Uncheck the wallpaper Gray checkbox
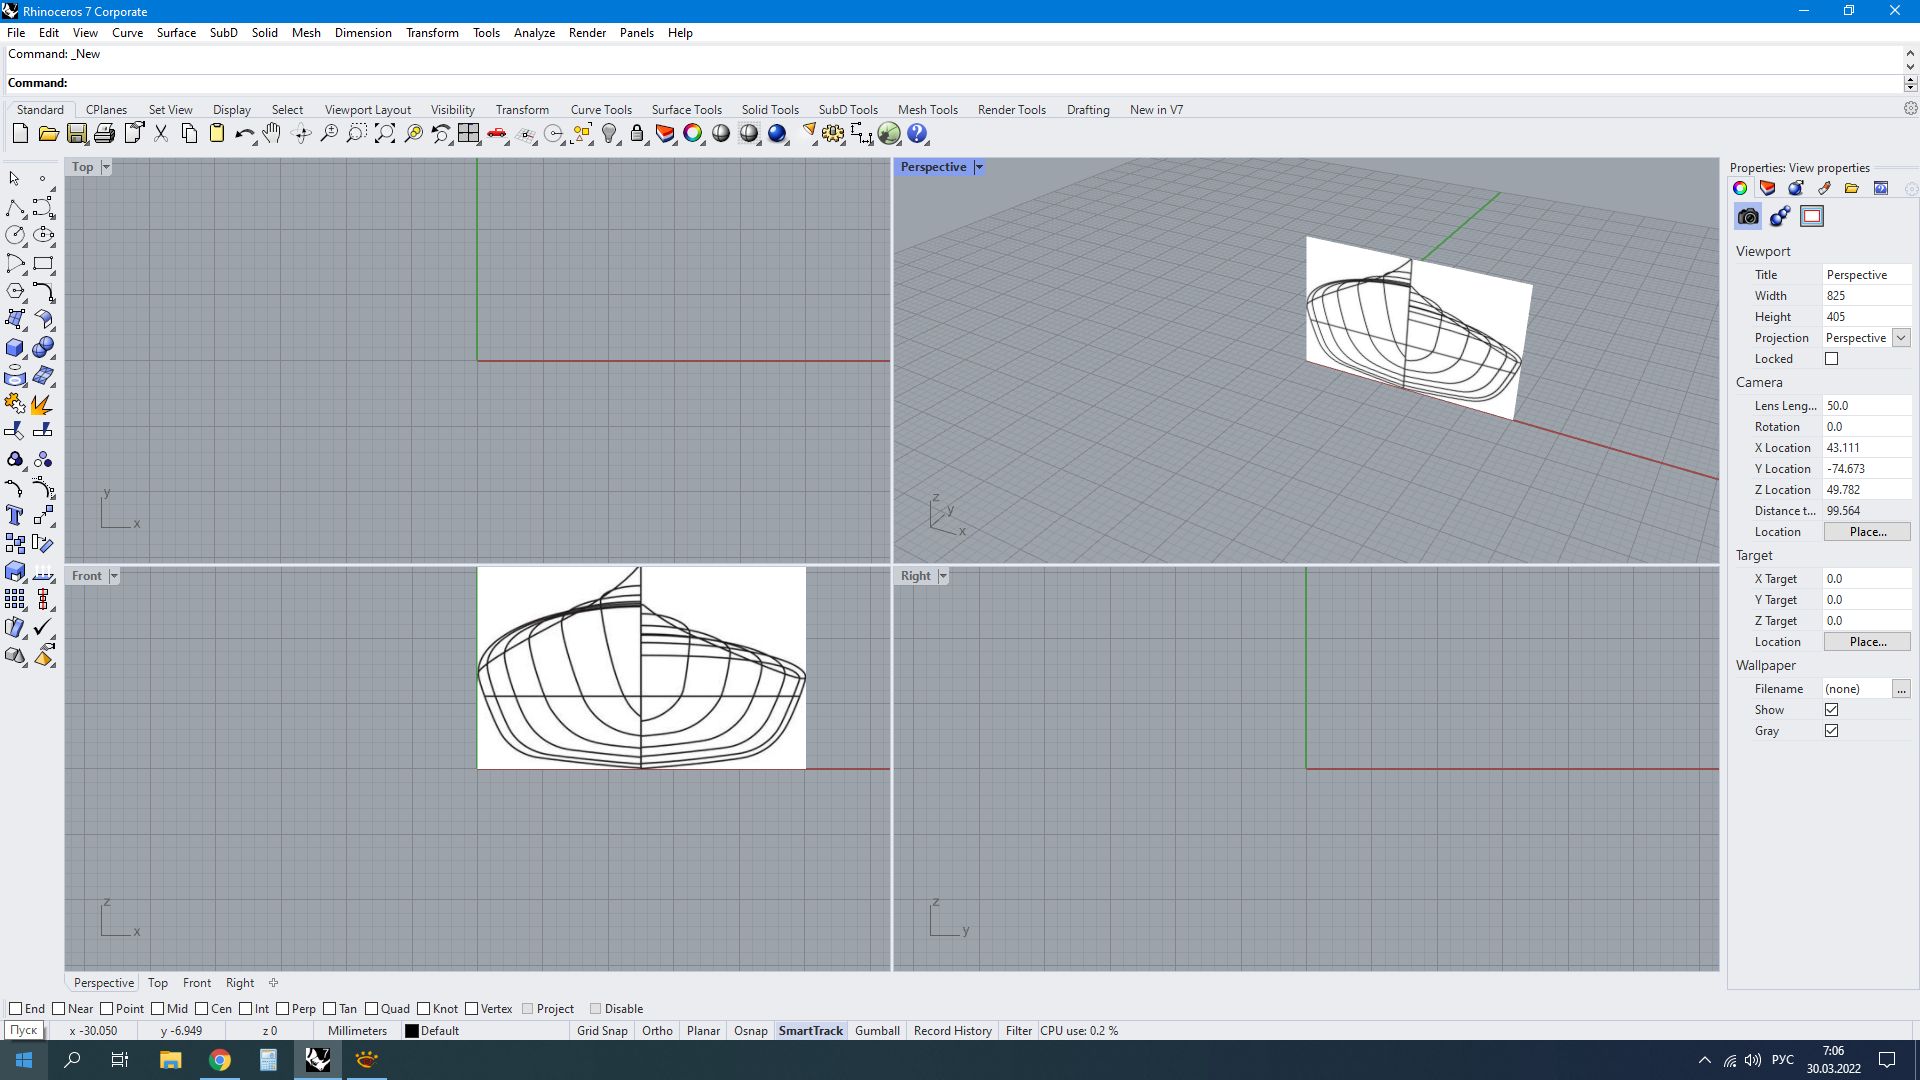Screen dimensions: 1920x1080 pos(1831,731)
